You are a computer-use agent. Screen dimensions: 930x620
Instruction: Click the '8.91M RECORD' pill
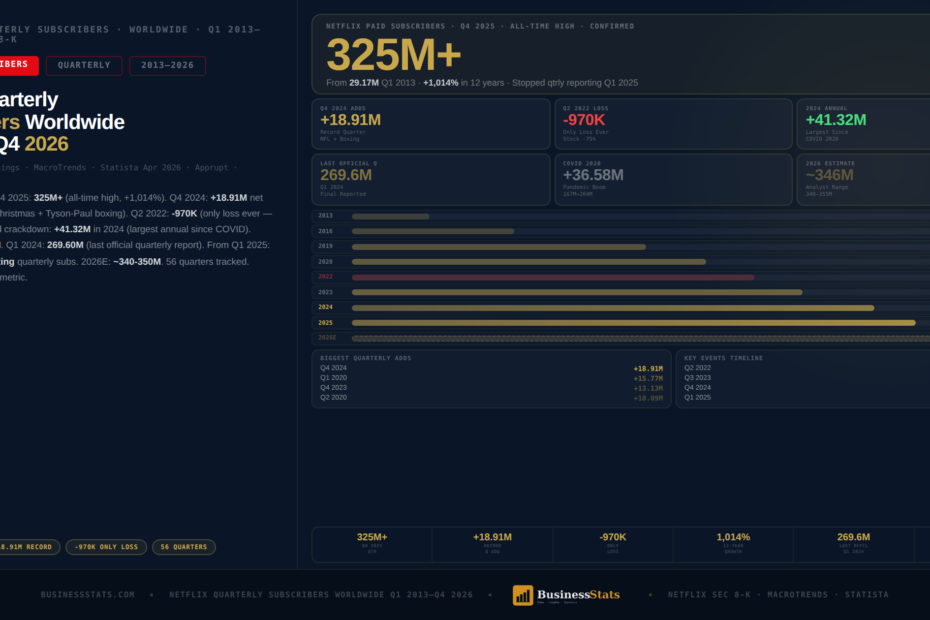[x=28, y=547]
